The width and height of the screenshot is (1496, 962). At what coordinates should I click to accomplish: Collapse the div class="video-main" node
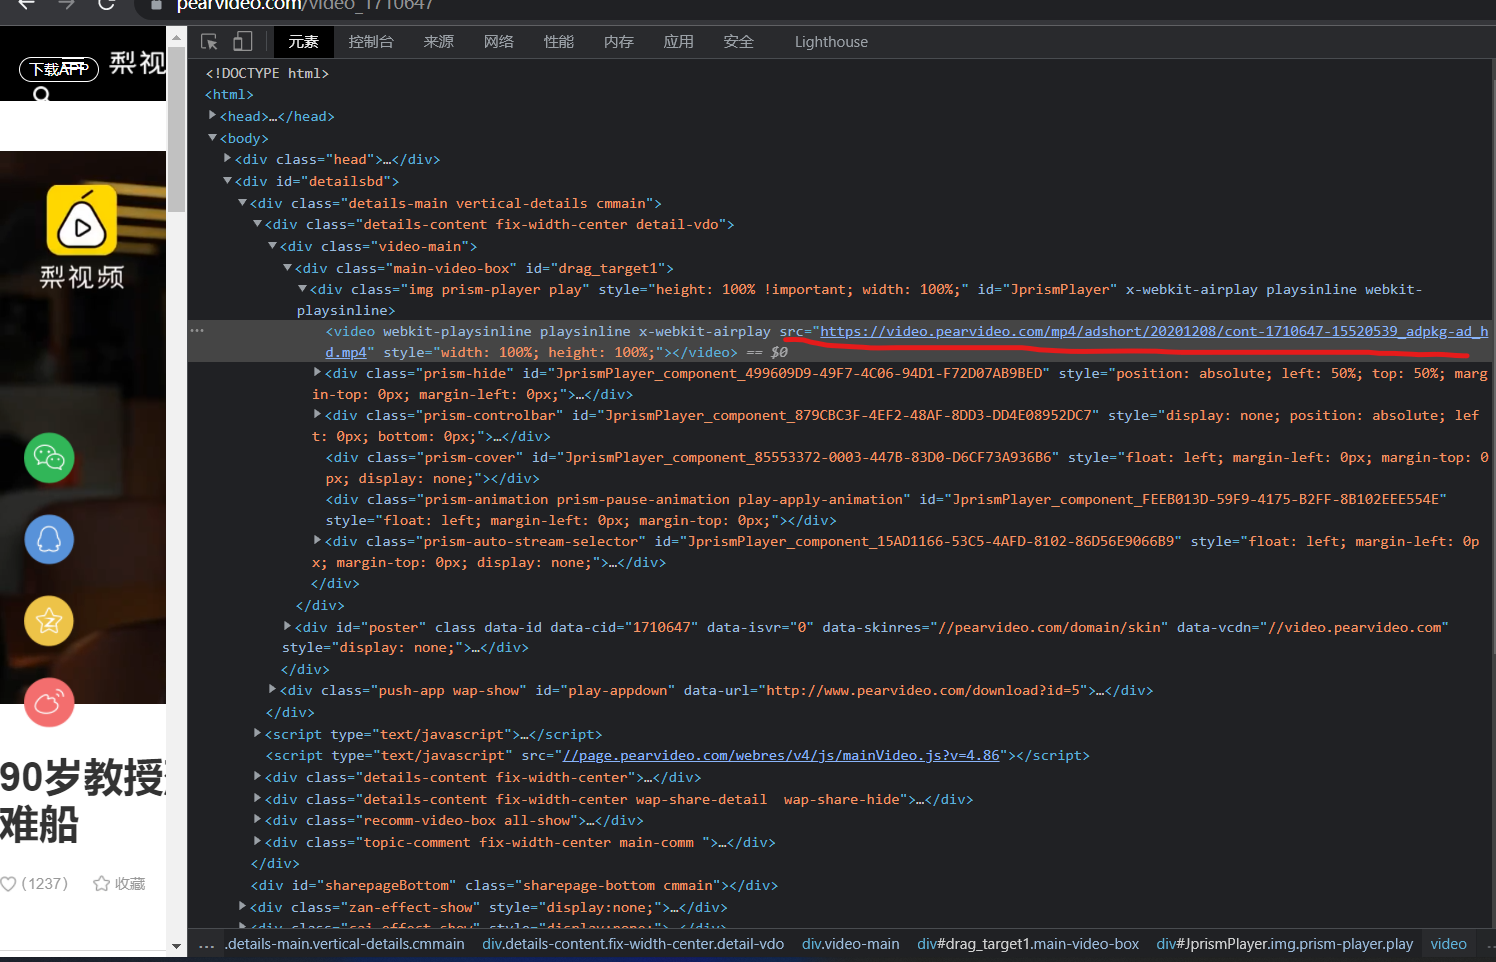[272, 246]
